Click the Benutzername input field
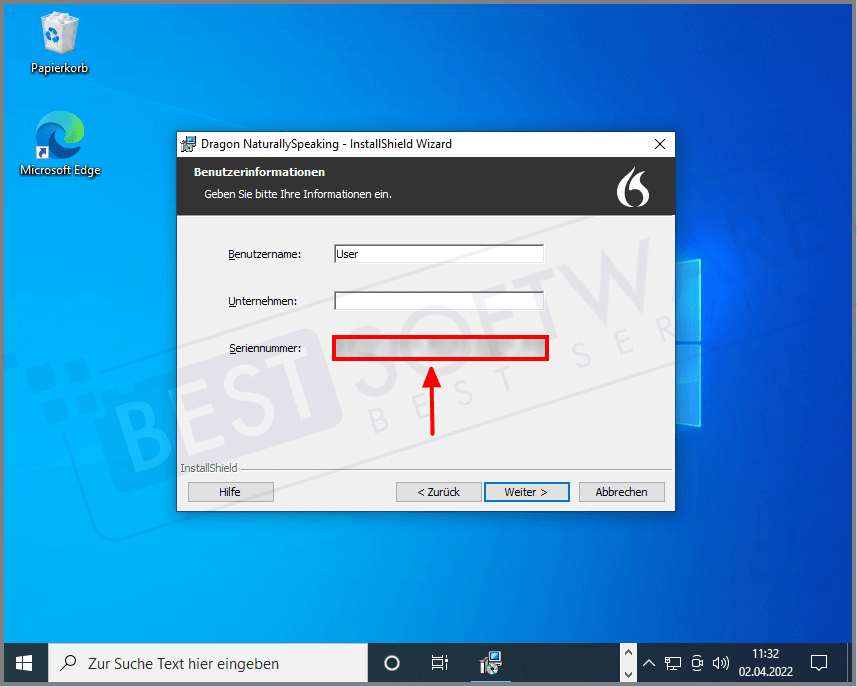Image resolution: width=857 pixels, height=687 pixels. [x=439, y=254]
